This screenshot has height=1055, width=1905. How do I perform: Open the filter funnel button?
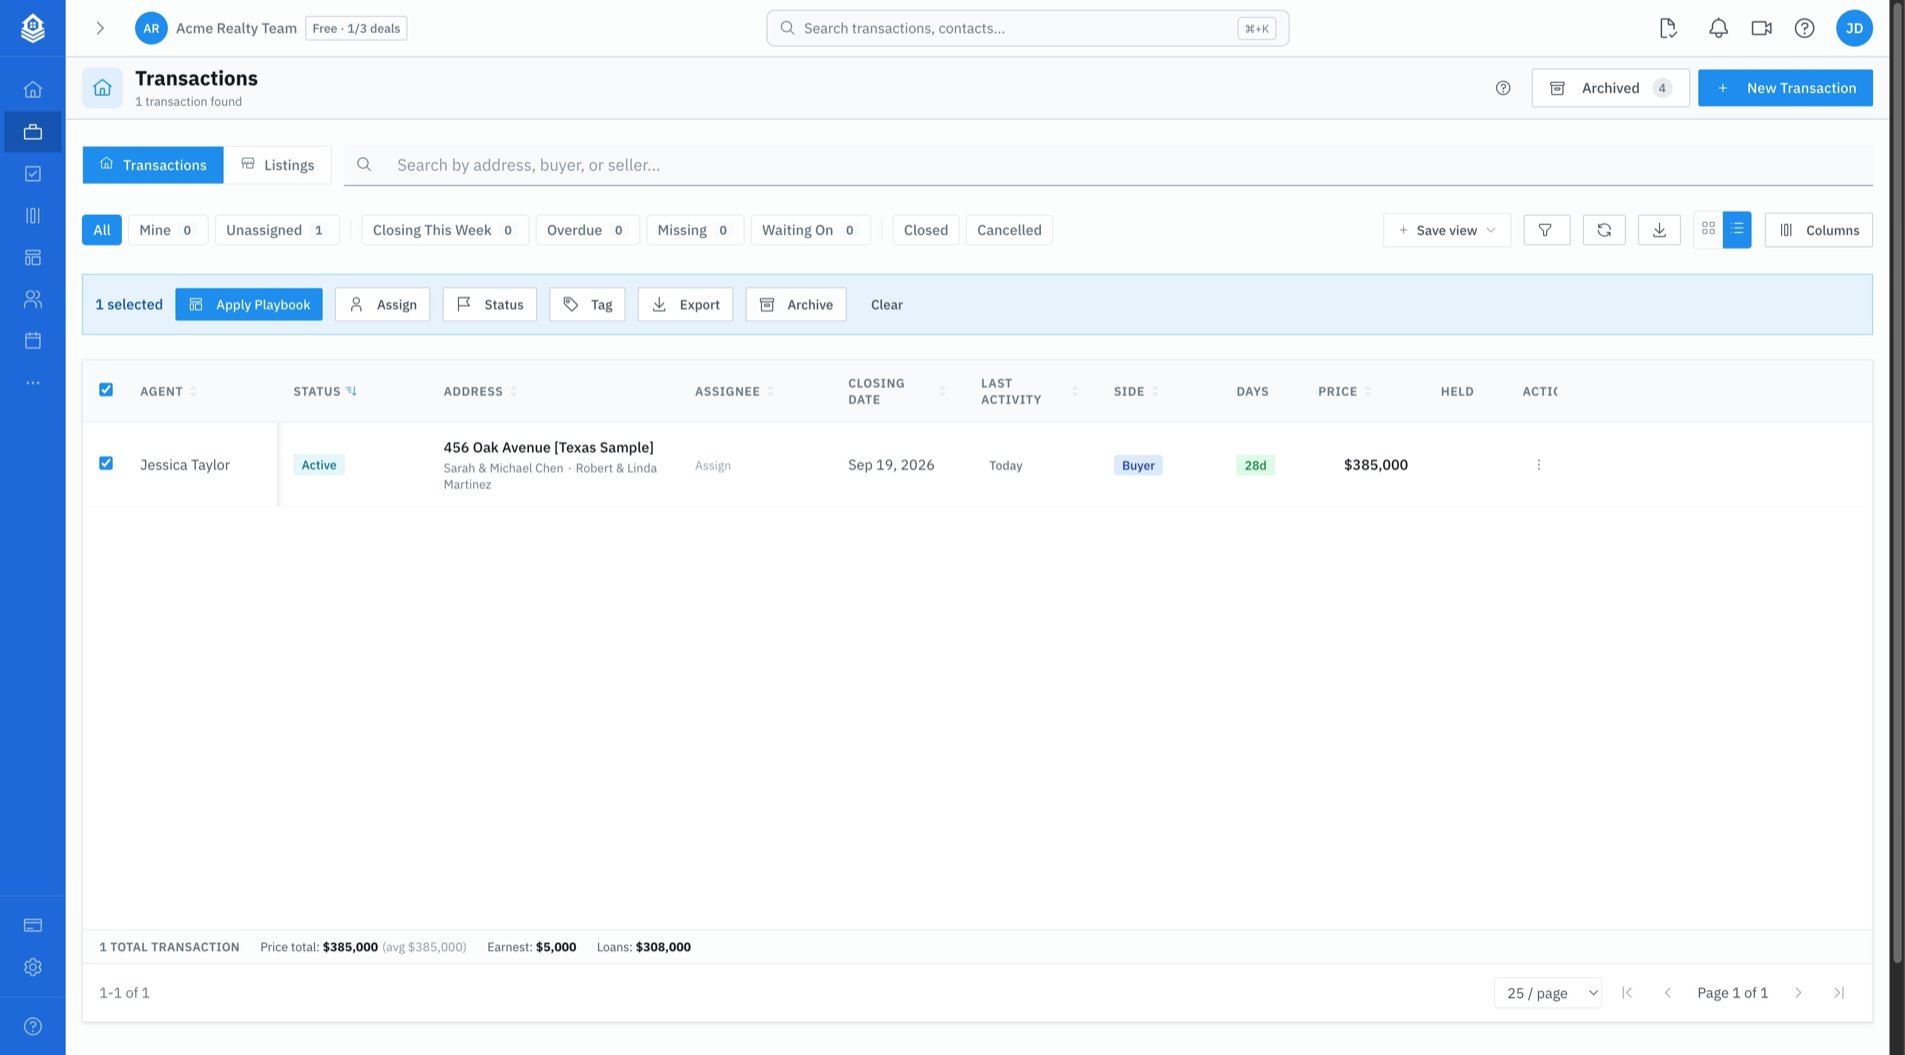[x=1546, y=230]
